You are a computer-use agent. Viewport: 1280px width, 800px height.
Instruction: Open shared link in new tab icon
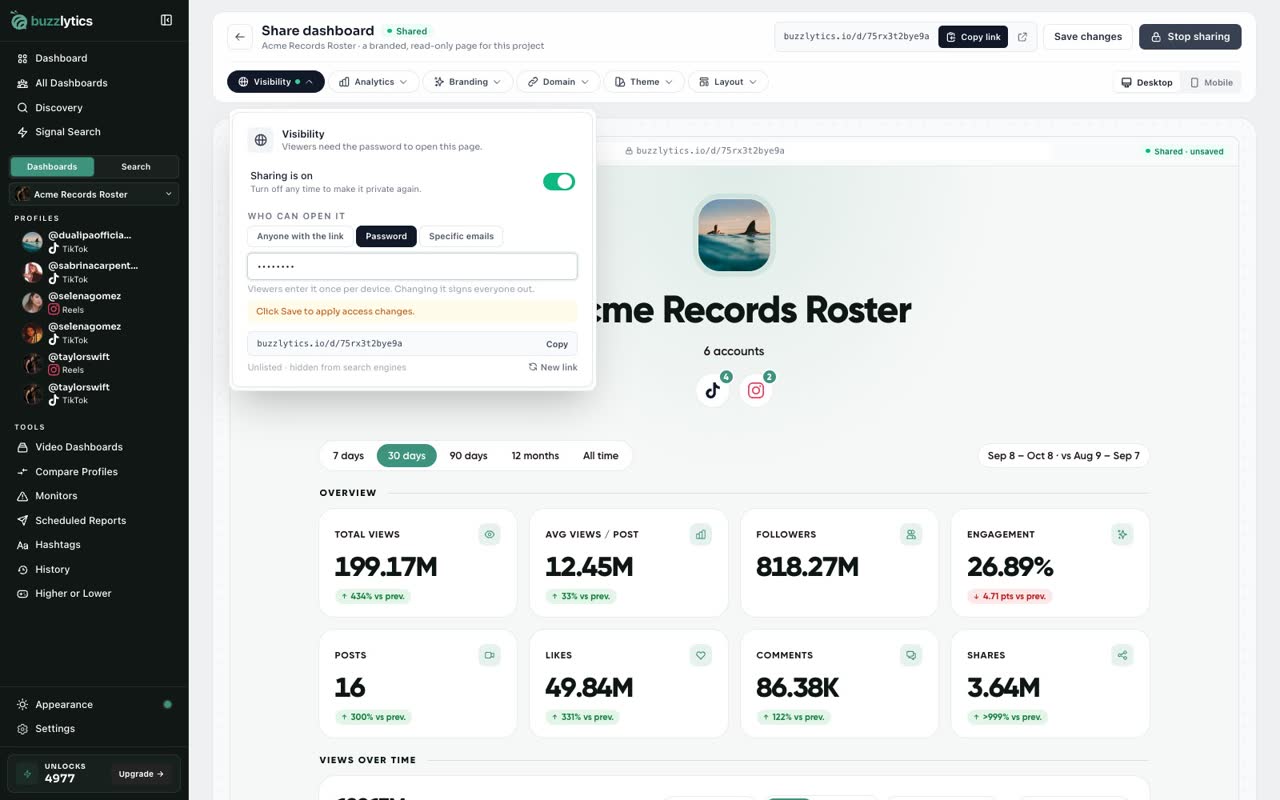1022,37
